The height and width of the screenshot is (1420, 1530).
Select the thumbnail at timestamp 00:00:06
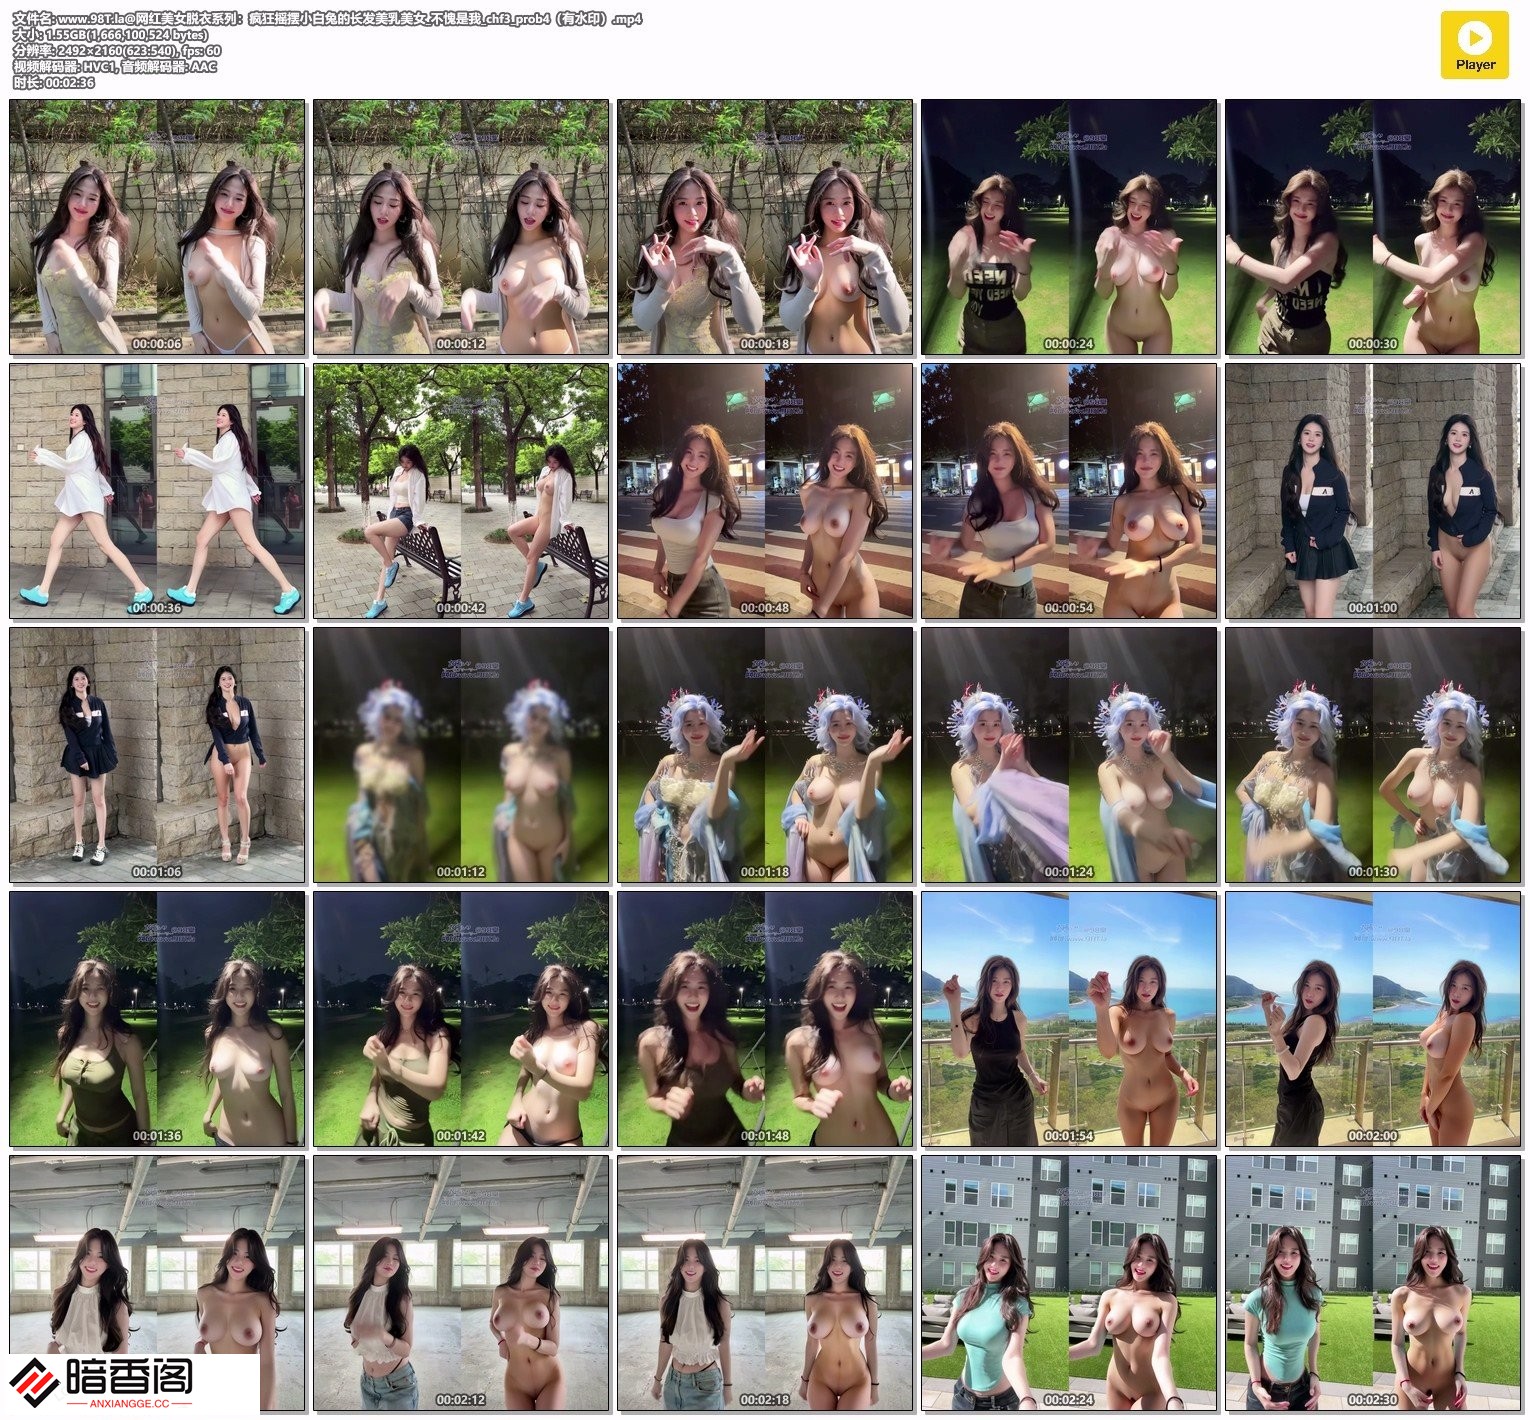(x=157, y=227)
